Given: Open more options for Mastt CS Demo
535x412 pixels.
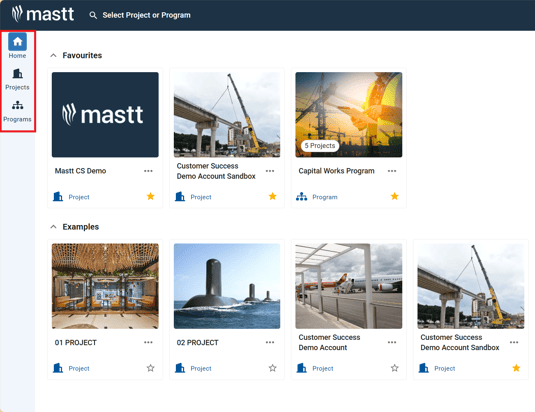Looking at the screenshot, I should tap(148, 171).
